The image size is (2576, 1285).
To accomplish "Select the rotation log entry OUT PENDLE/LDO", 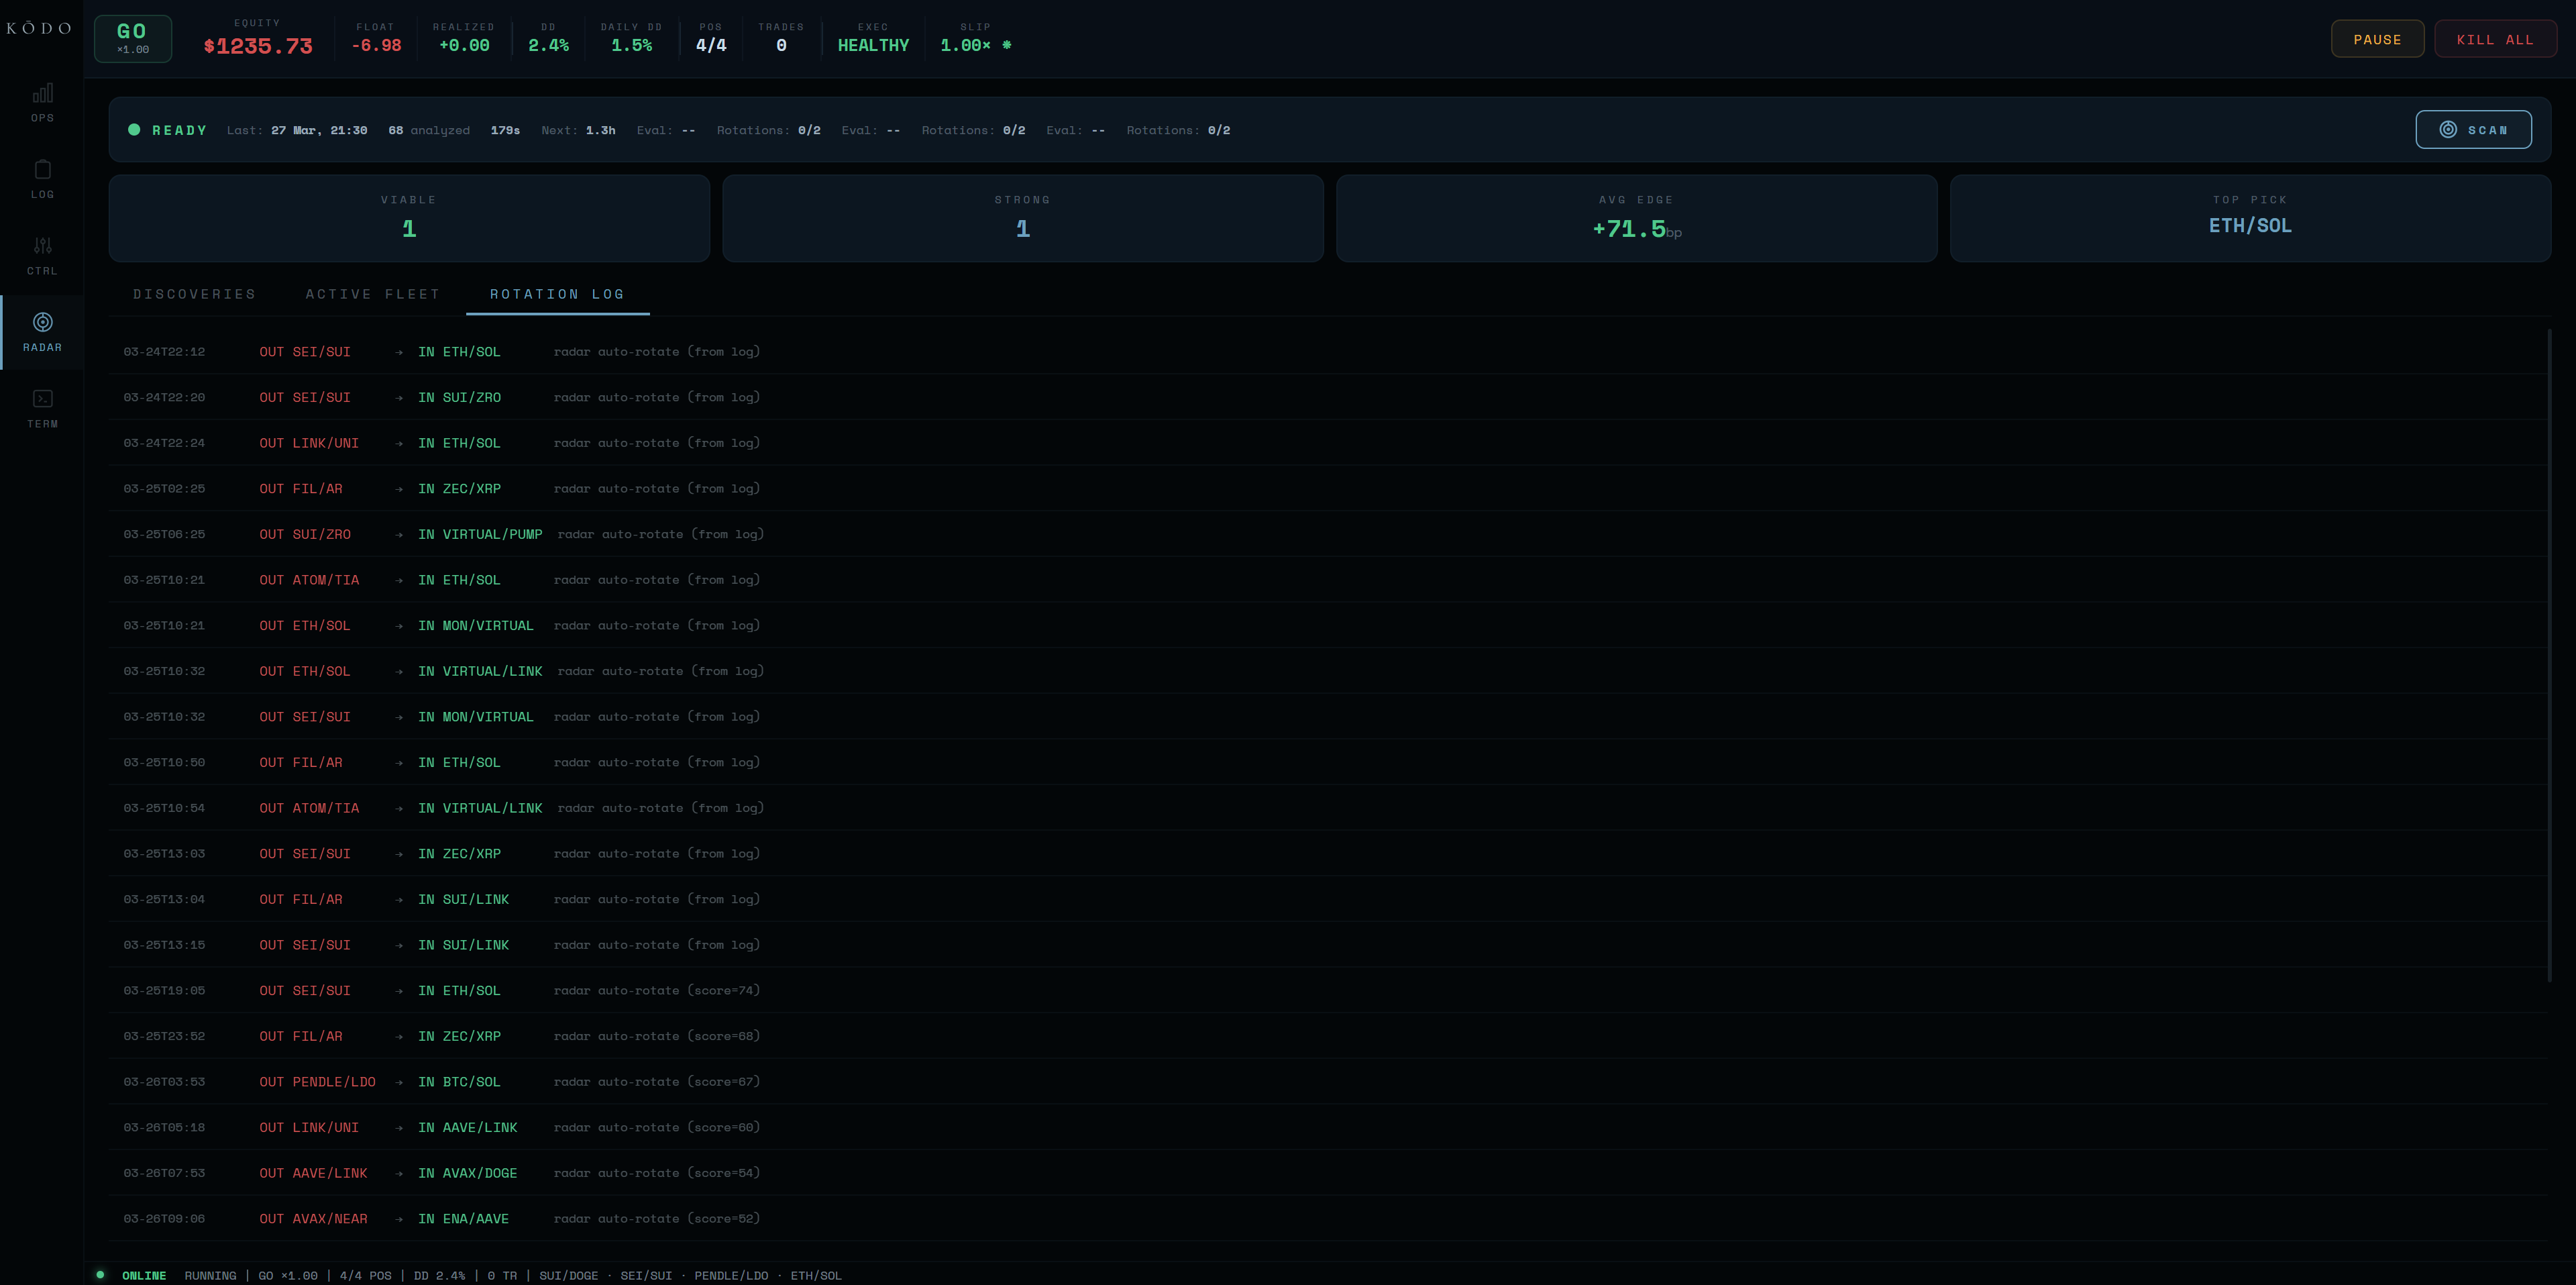I will [x=317, y=1081].
